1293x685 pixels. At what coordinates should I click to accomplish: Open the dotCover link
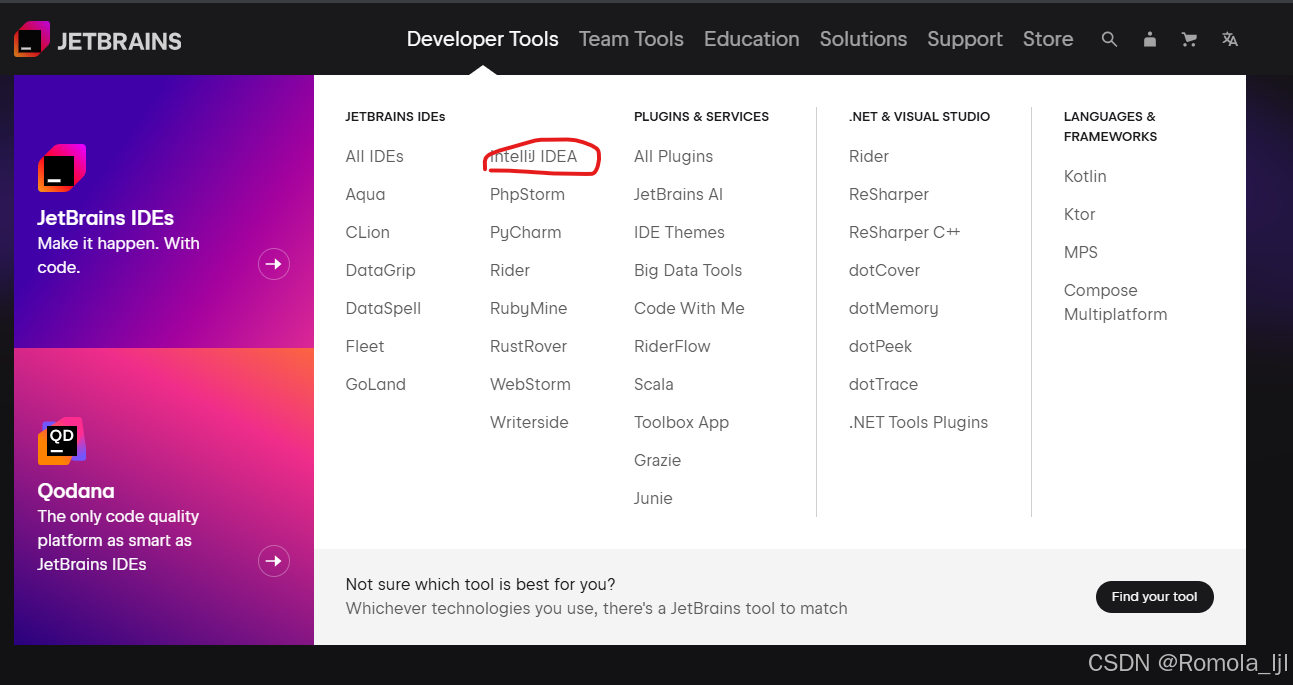(x=885, y=270)
